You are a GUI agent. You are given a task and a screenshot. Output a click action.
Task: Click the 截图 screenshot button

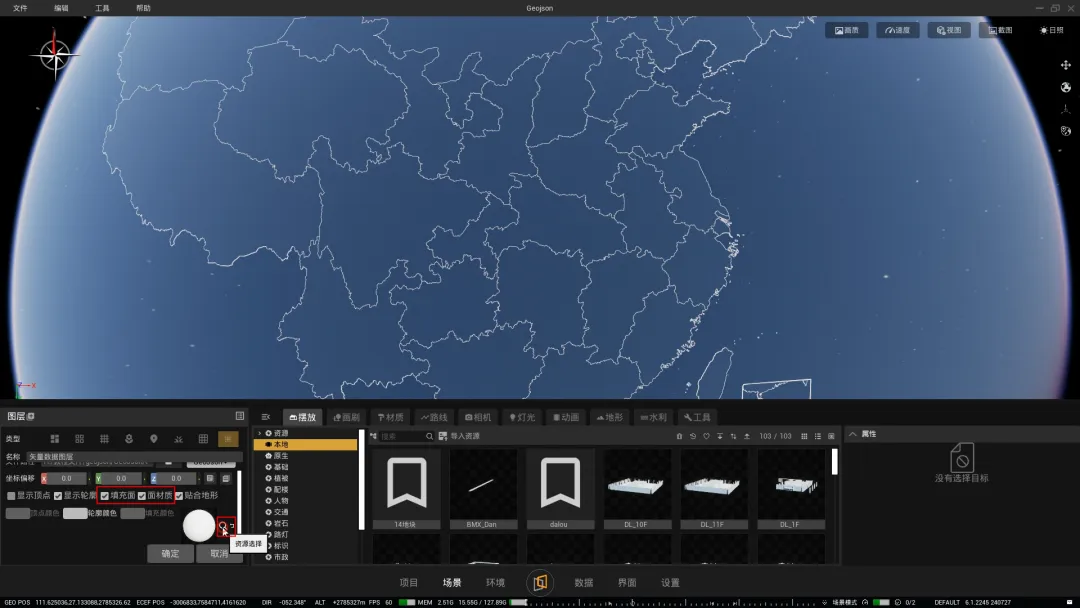coord(1000,30)
